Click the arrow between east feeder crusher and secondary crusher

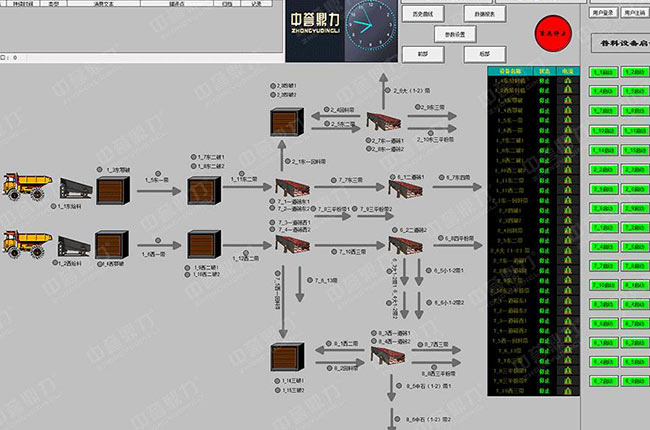click(156, 187)
